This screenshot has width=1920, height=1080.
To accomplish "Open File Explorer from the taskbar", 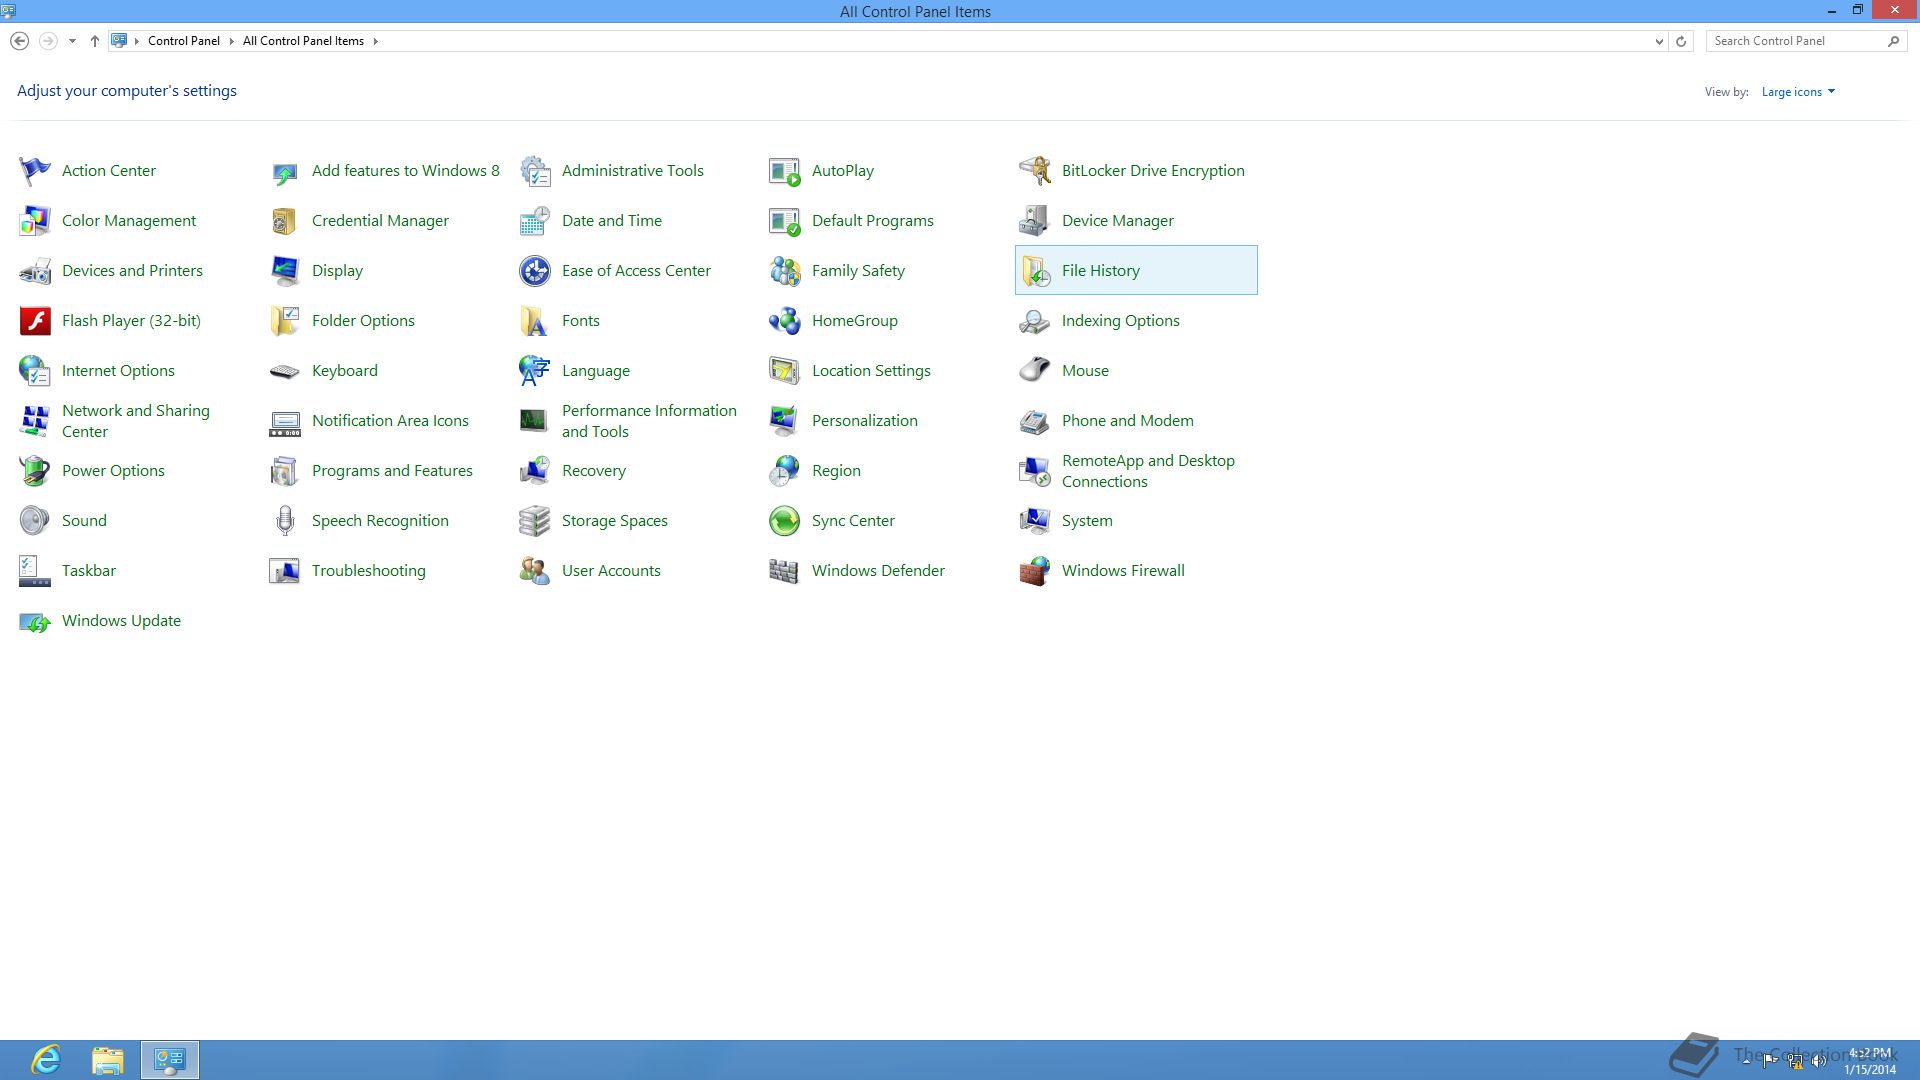I will (108, 1060).
